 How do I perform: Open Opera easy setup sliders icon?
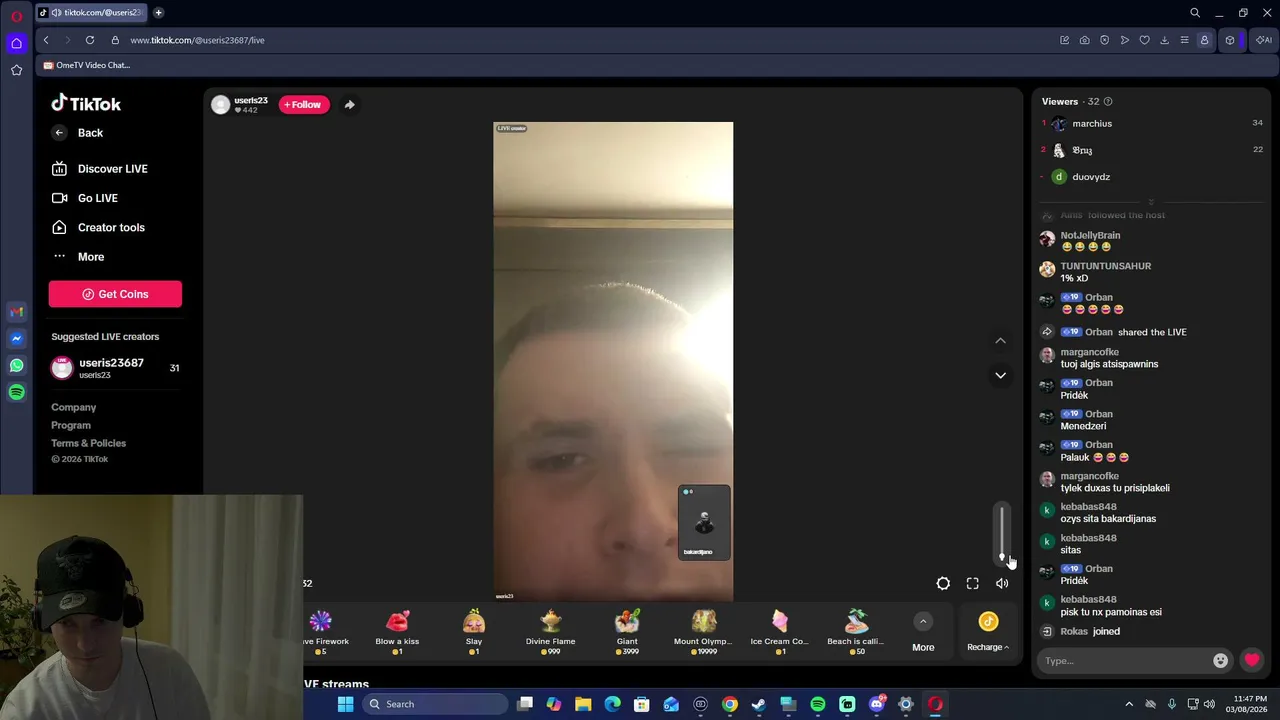point(1184,40)
